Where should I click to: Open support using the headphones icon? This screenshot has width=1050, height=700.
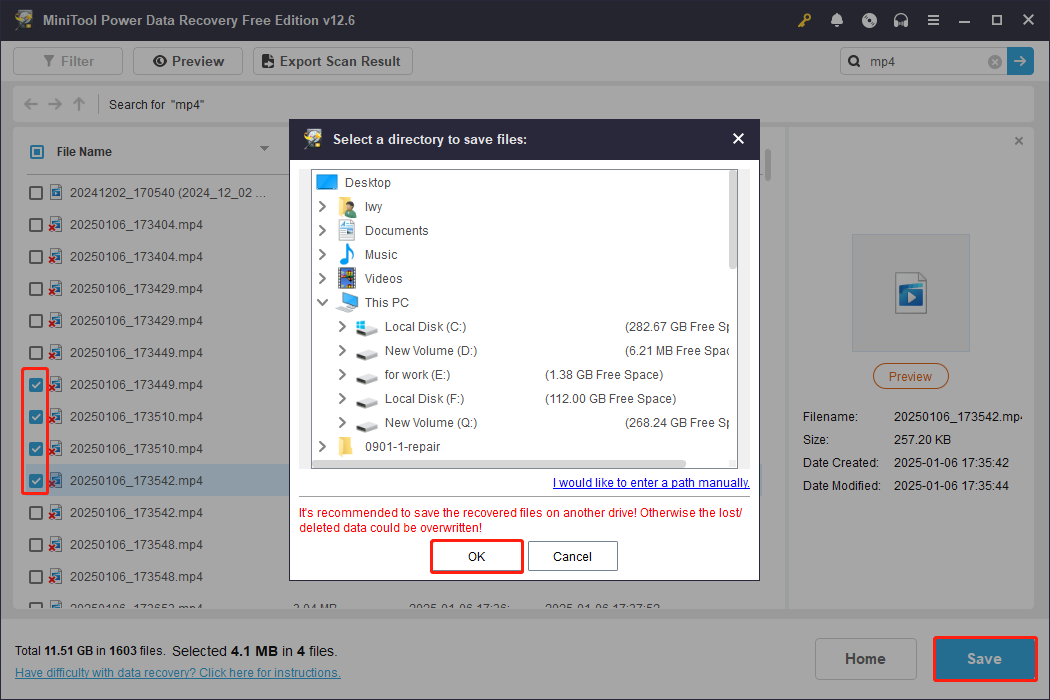901,20
